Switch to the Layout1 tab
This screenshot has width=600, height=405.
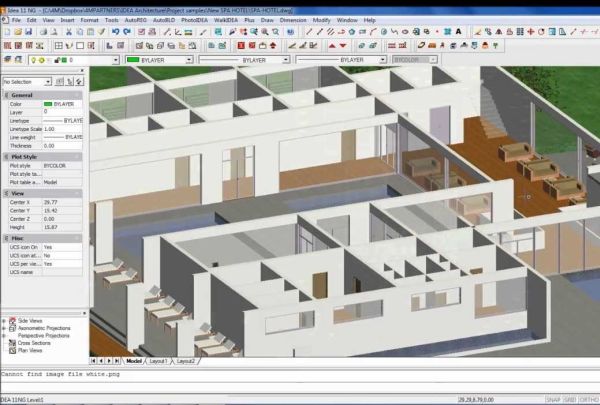tap(158, 360)
